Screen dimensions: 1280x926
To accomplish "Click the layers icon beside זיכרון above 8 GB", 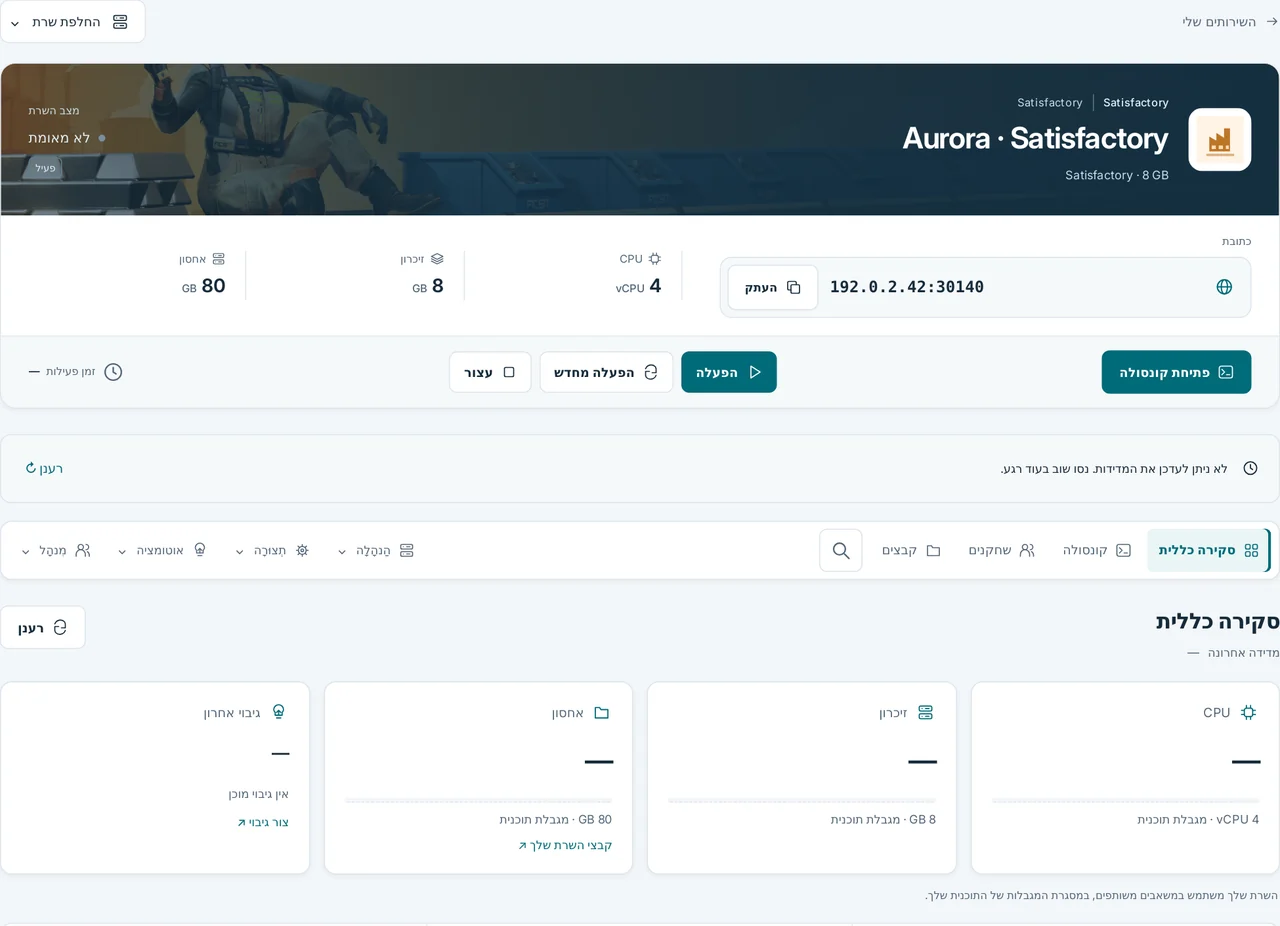I will 437,259.
